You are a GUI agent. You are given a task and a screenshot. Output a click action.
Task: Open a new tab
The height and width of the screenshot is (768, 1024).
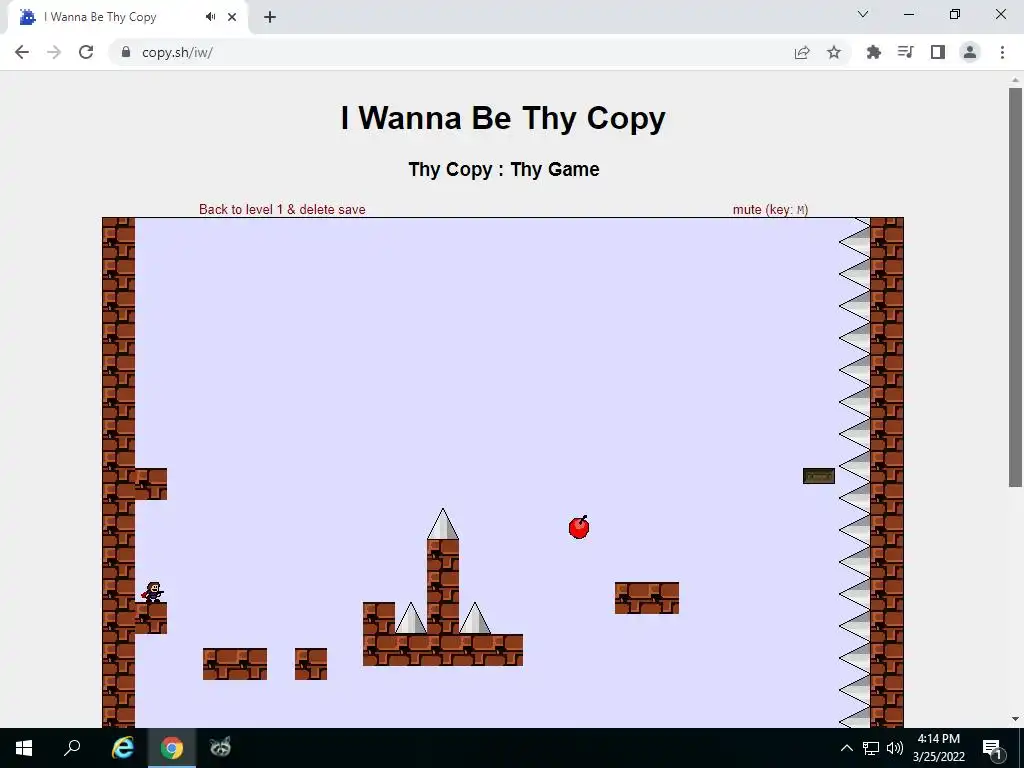(270, 17)
